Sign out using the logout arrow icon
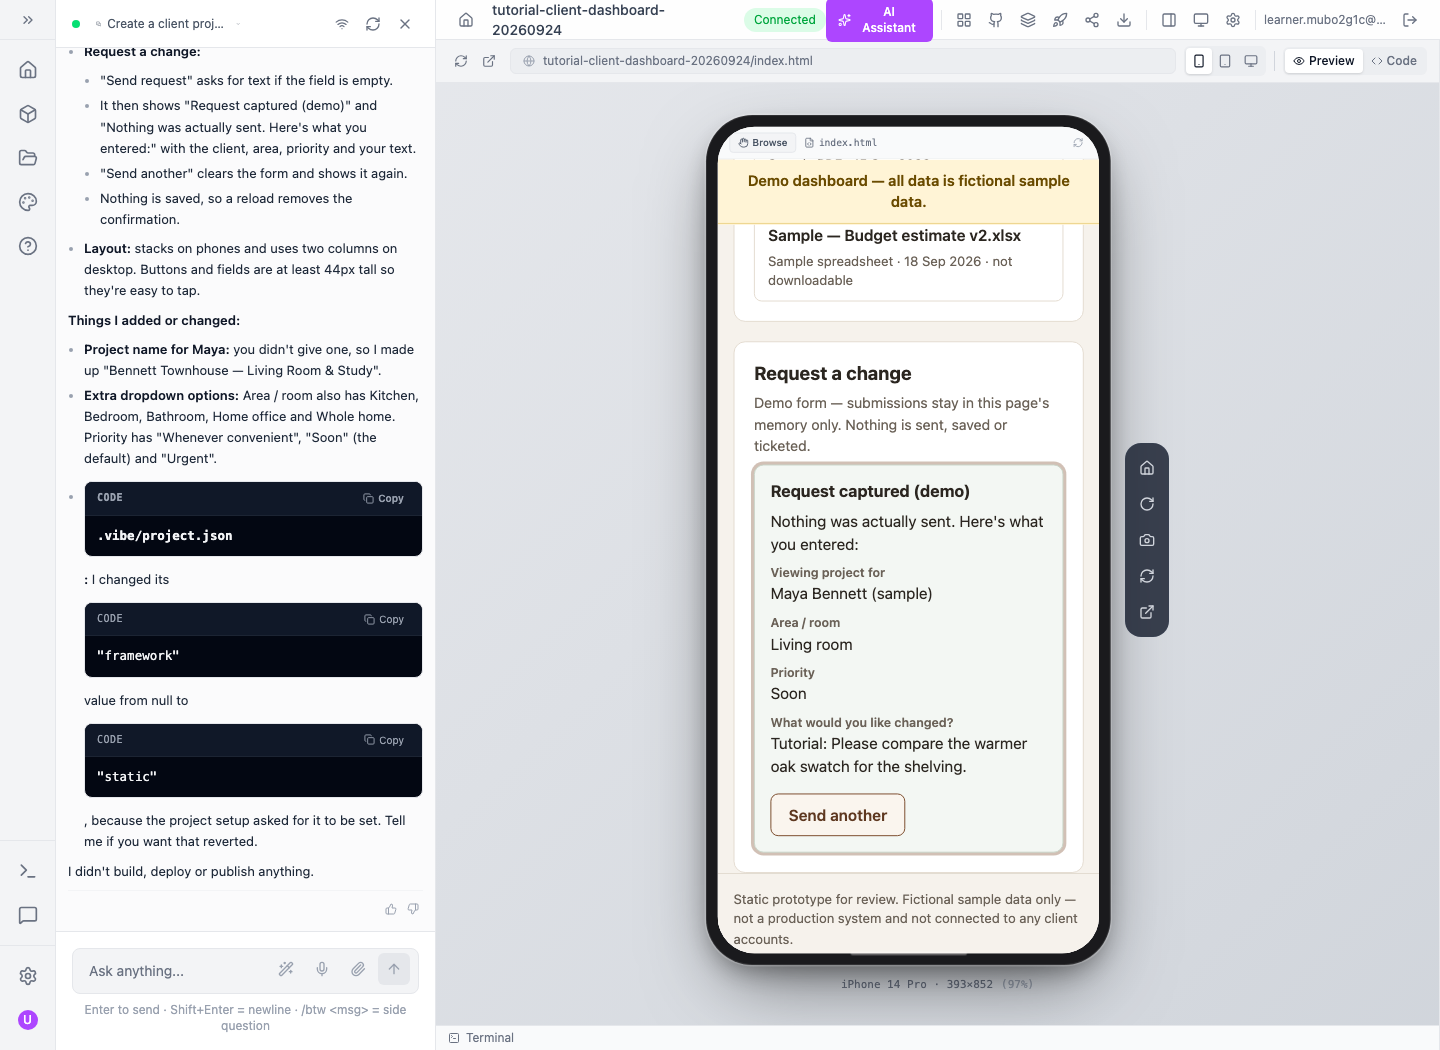This screenshot has width=1440, height=1050. click(1410, 20)
